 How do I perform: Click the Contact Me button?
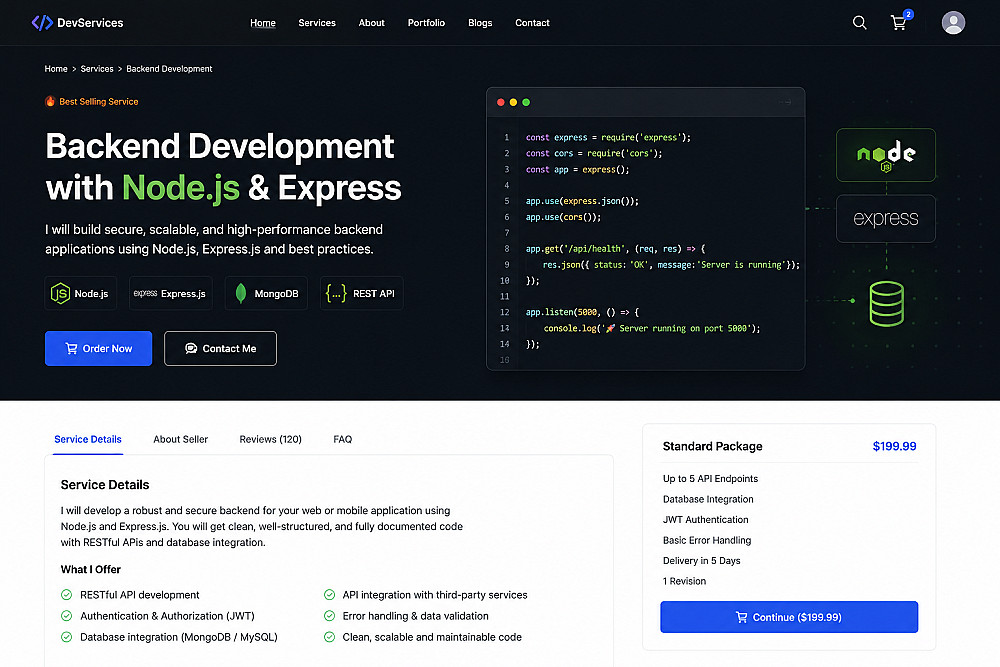tap(220, 348)
